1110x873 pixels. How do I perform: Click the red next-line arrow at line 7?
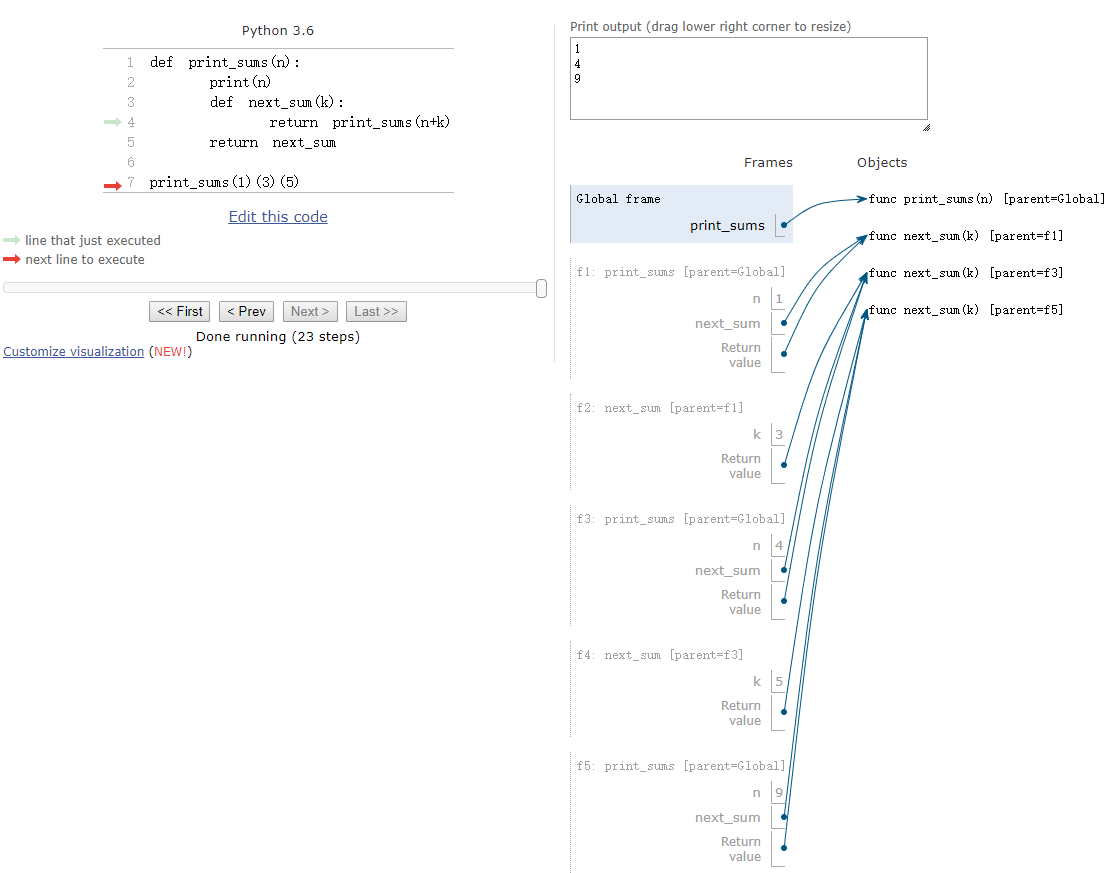[113, 186]
